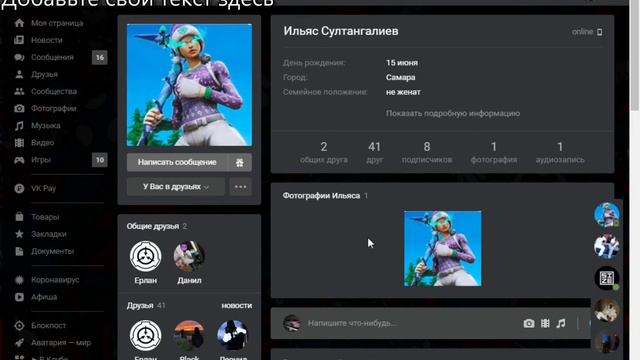Open the Друзья person icon
Viewport: 640px width, 360px height.
pos(19,74)
